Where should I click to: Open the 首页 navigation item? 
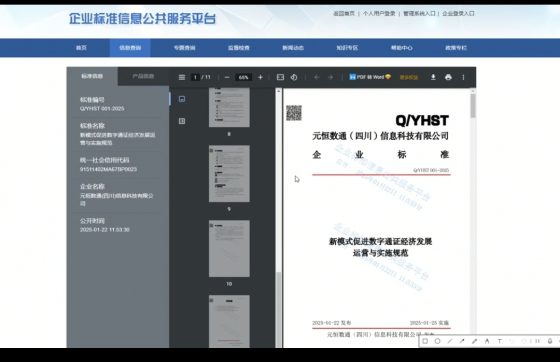(81, 48)
